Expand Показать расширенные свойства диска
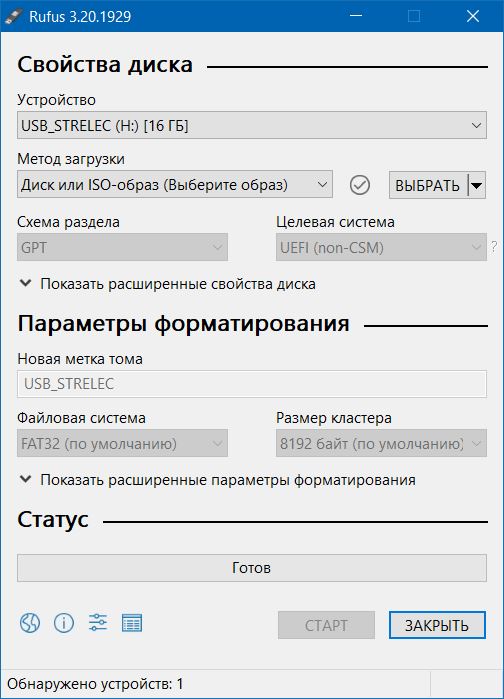The height and width of the screenshot is (699, 504). 168,284
